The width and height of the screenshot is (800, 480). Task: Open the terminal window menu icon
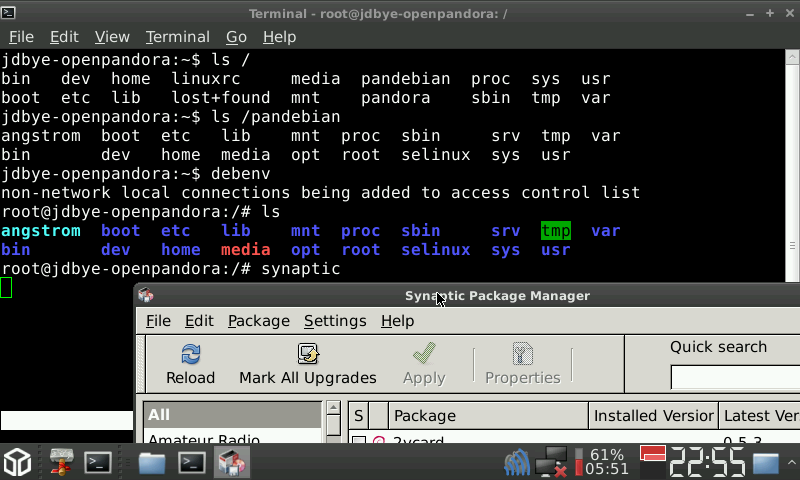pos(11,14)
